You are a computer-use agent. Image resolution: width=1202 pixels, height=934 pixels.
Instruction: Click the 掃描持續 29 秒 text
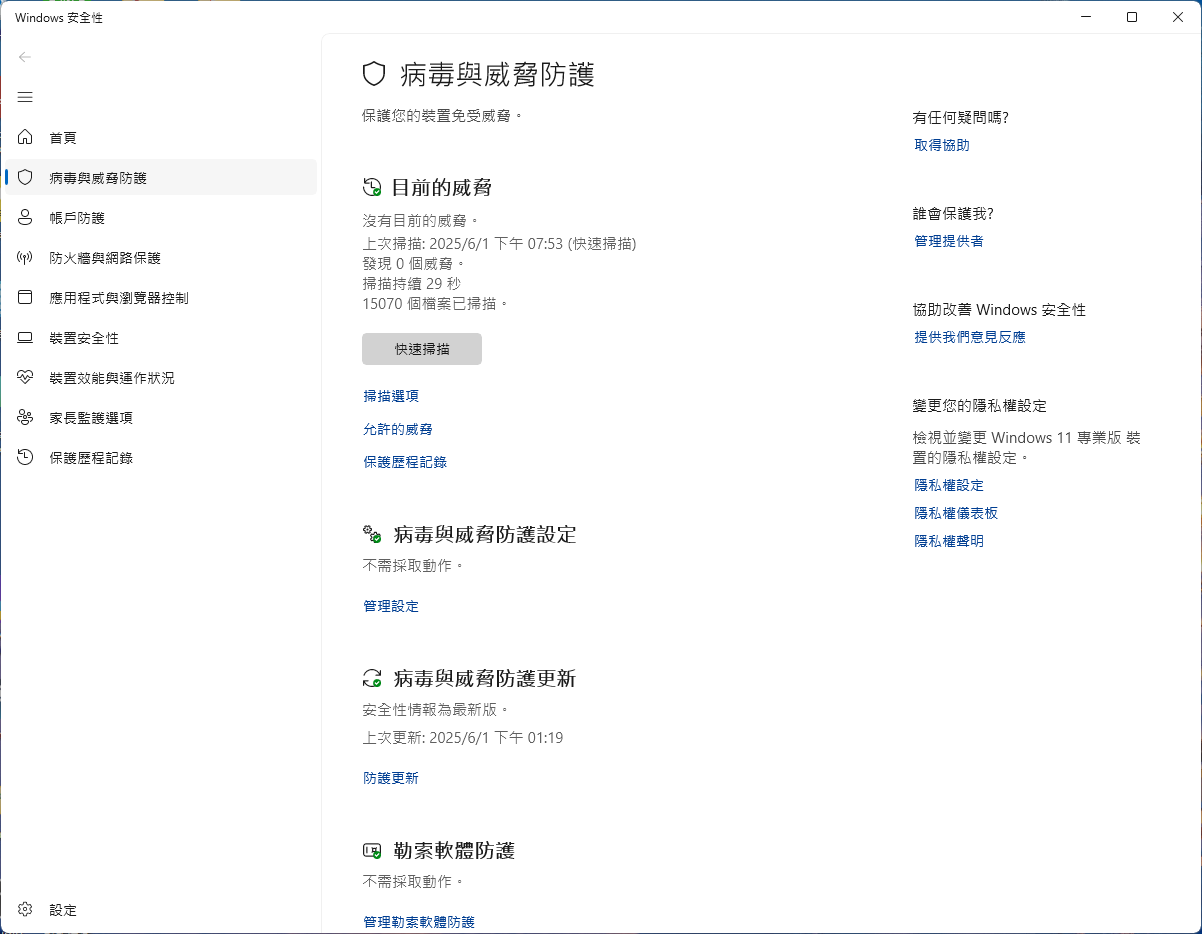pos(411,283)
